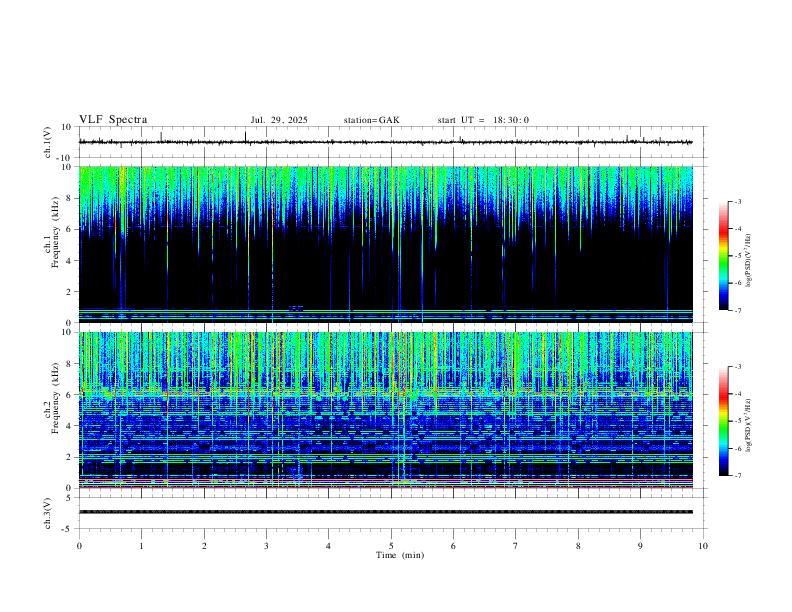Click the "2" kHz tick of ch.2 spectrogram
This screenshot has height=612, width=792.
pos(68,457)
